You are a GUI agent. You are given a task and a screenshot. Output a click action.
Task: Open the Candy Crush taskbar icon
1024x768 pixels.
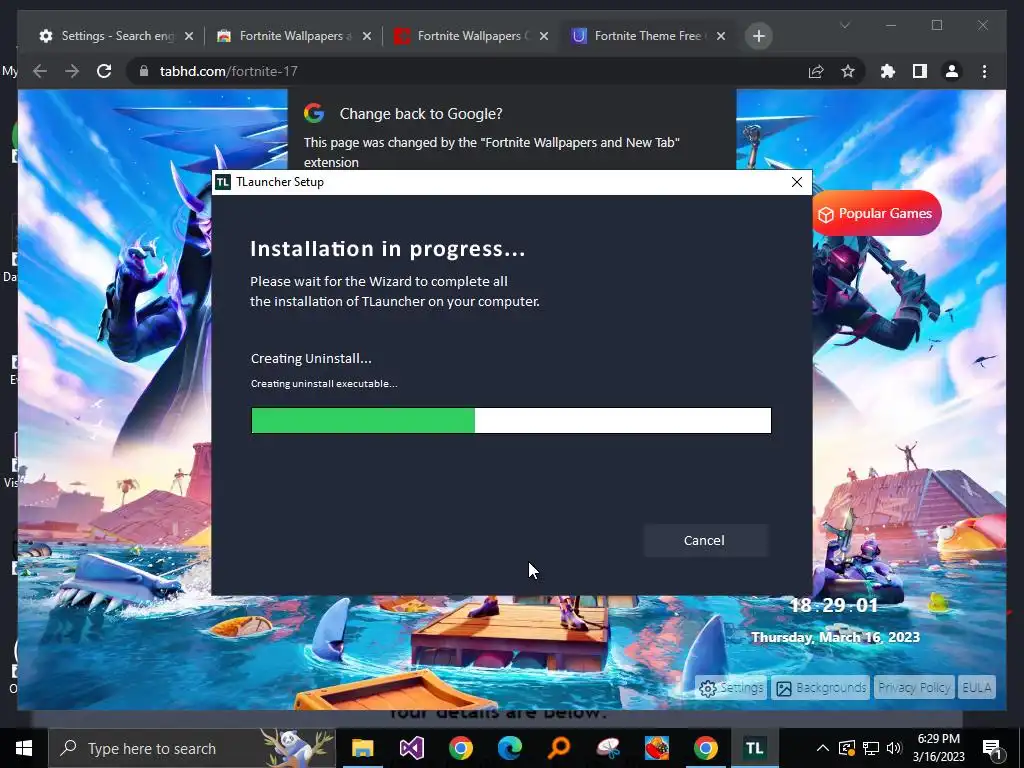coord(656,748)
